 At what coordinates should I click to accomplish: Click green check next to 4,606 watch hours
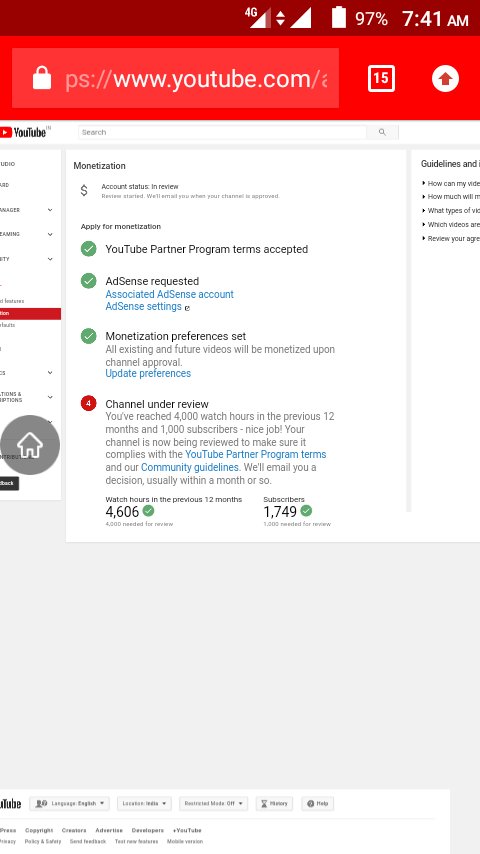click(148, 511)
